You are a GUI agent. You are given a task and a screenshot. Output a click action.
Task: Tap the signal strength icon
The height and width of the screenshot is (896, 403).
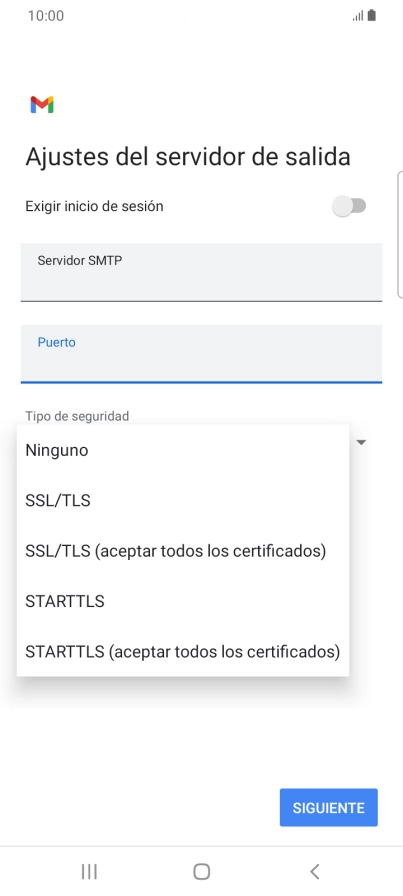click(x=358, y=17)
